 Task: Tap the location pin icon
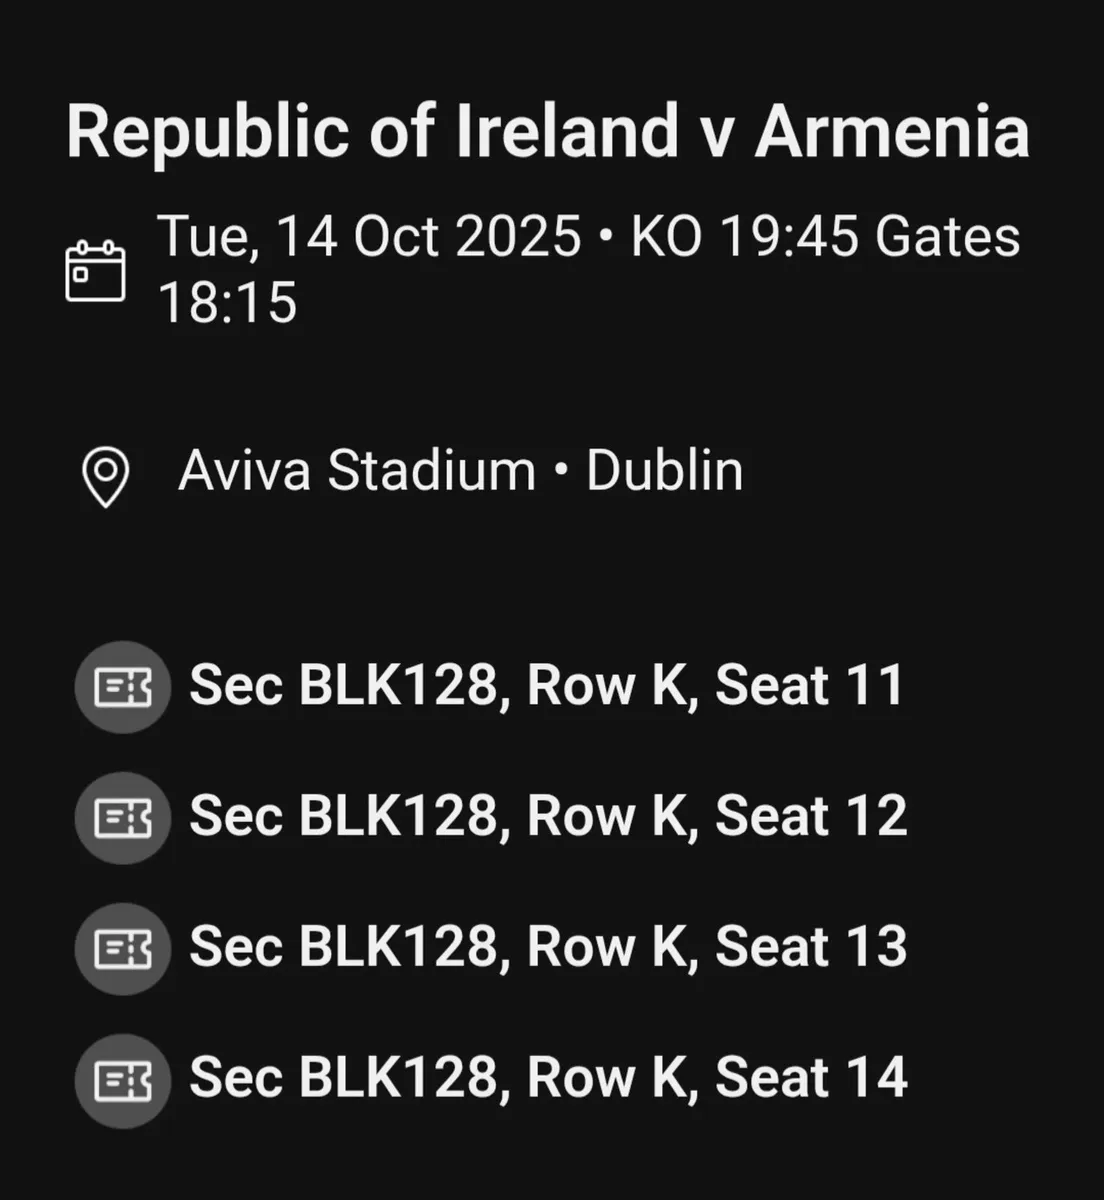105,477
